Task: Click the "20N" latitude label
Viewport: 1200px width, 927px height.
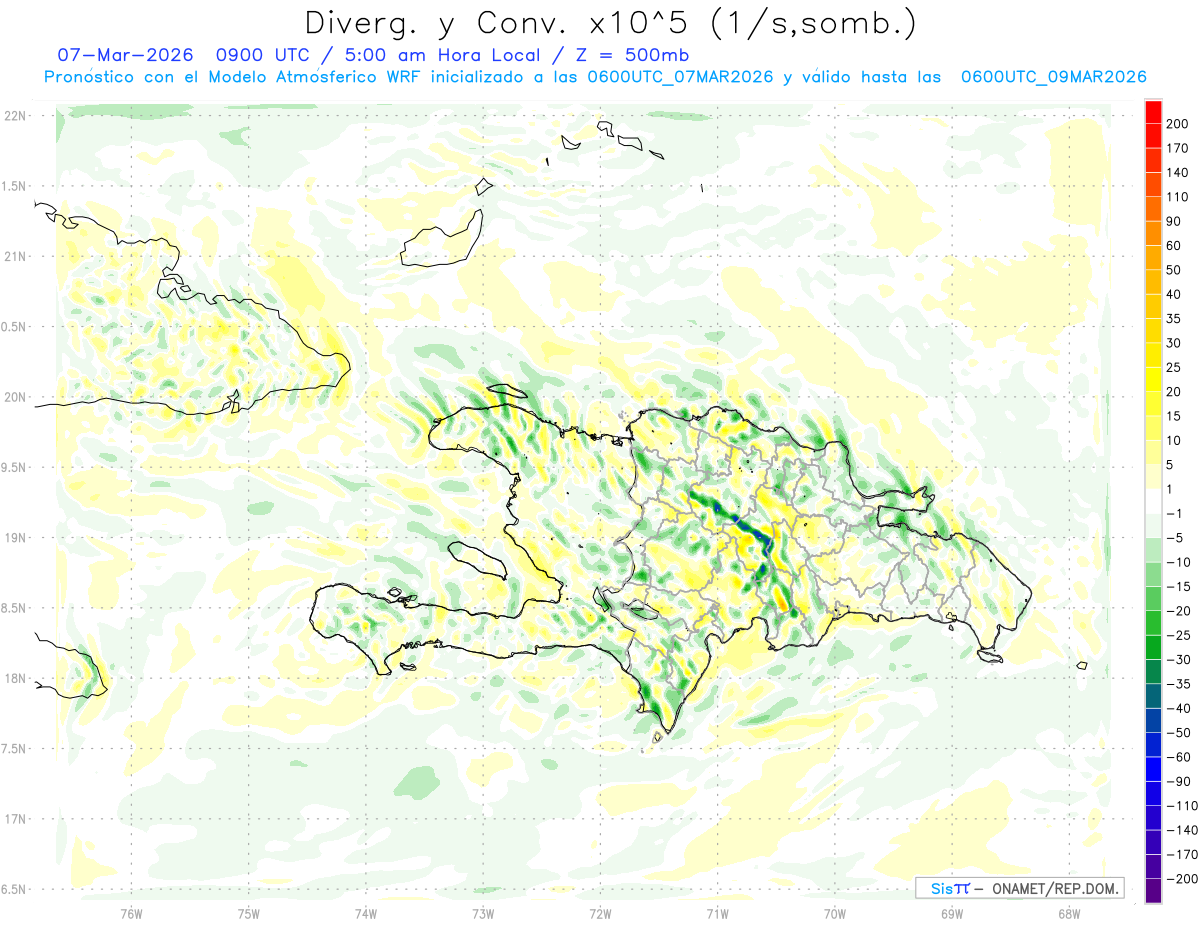Action: point(14,397)
